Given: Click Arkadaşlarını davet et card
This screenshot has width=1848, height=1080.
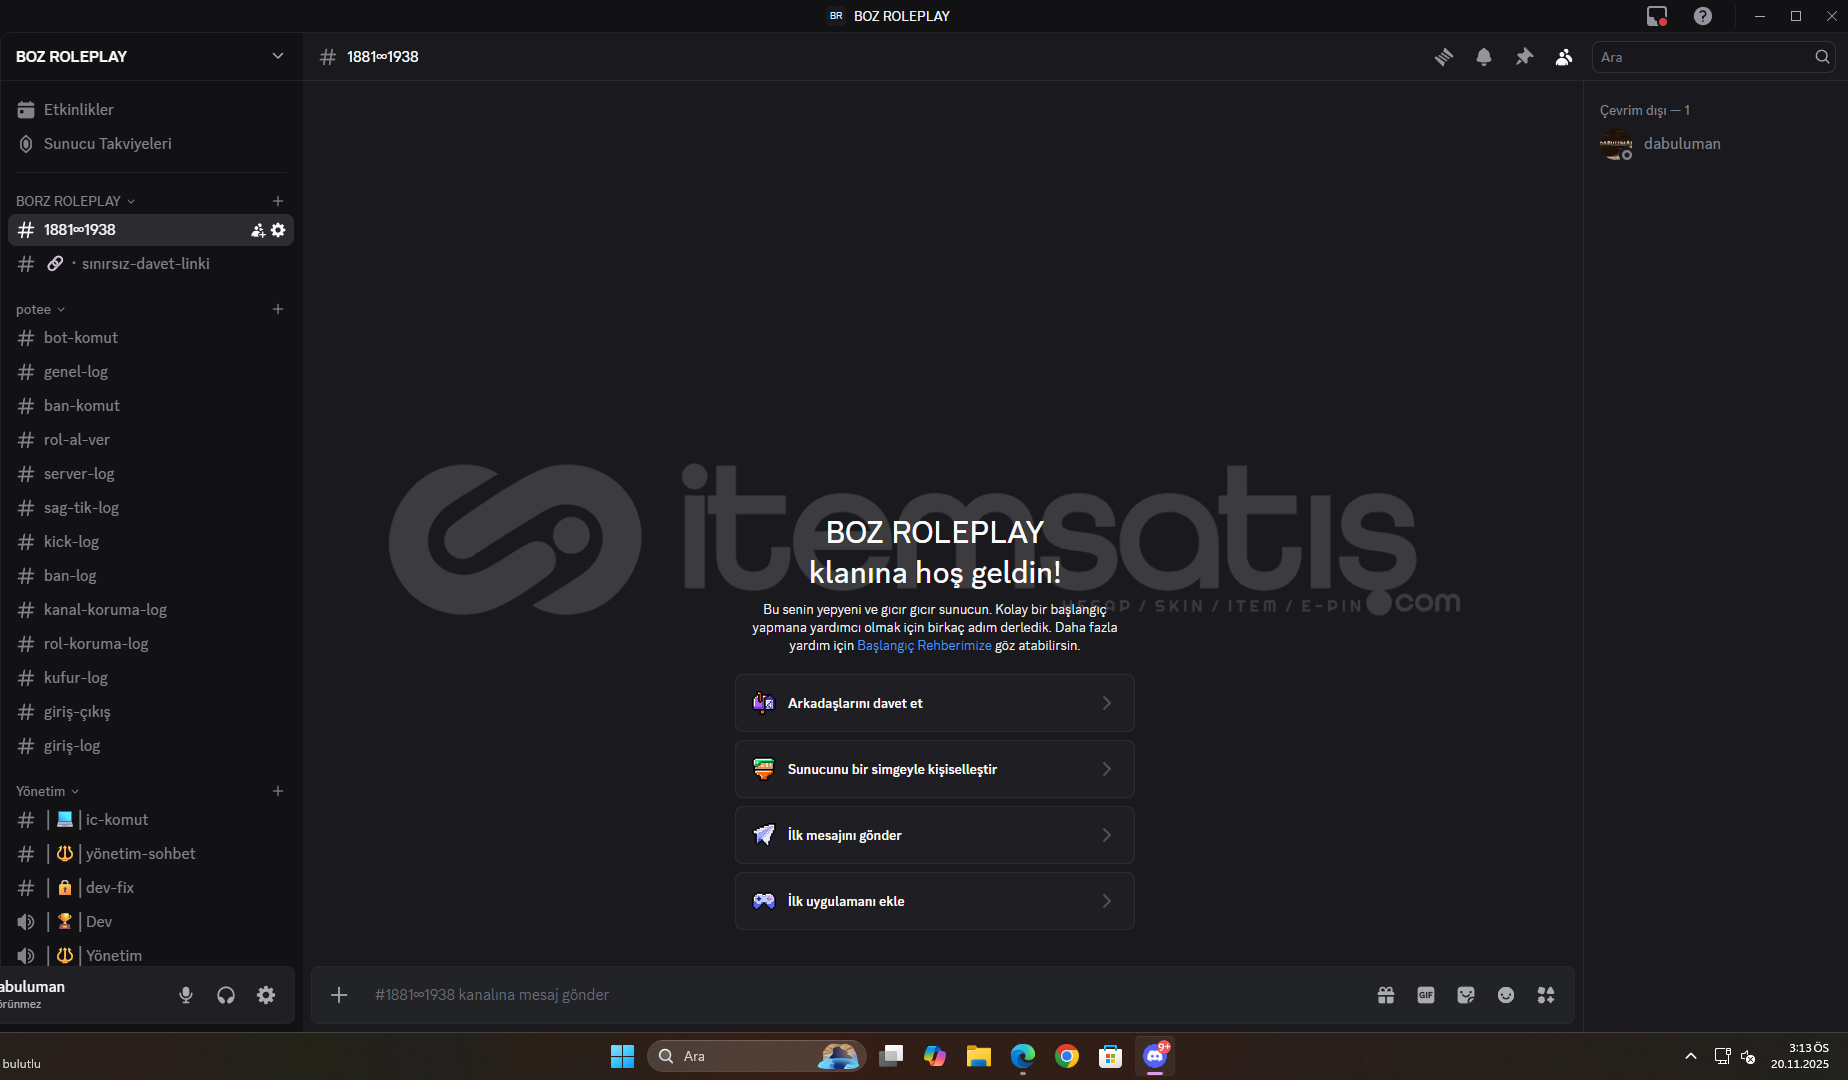Looking at the screenshot, I should click(935, 703).
